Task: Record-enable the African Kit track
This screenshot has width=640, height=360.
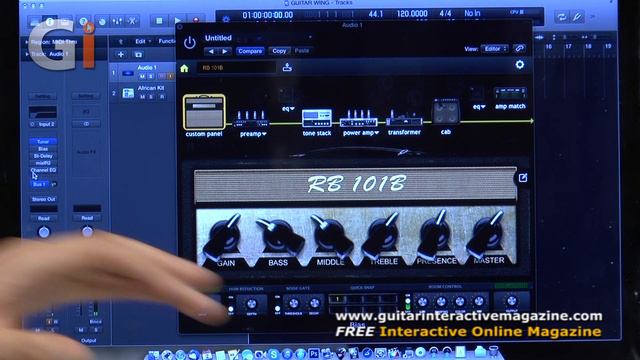Action: tap(162, 97)
